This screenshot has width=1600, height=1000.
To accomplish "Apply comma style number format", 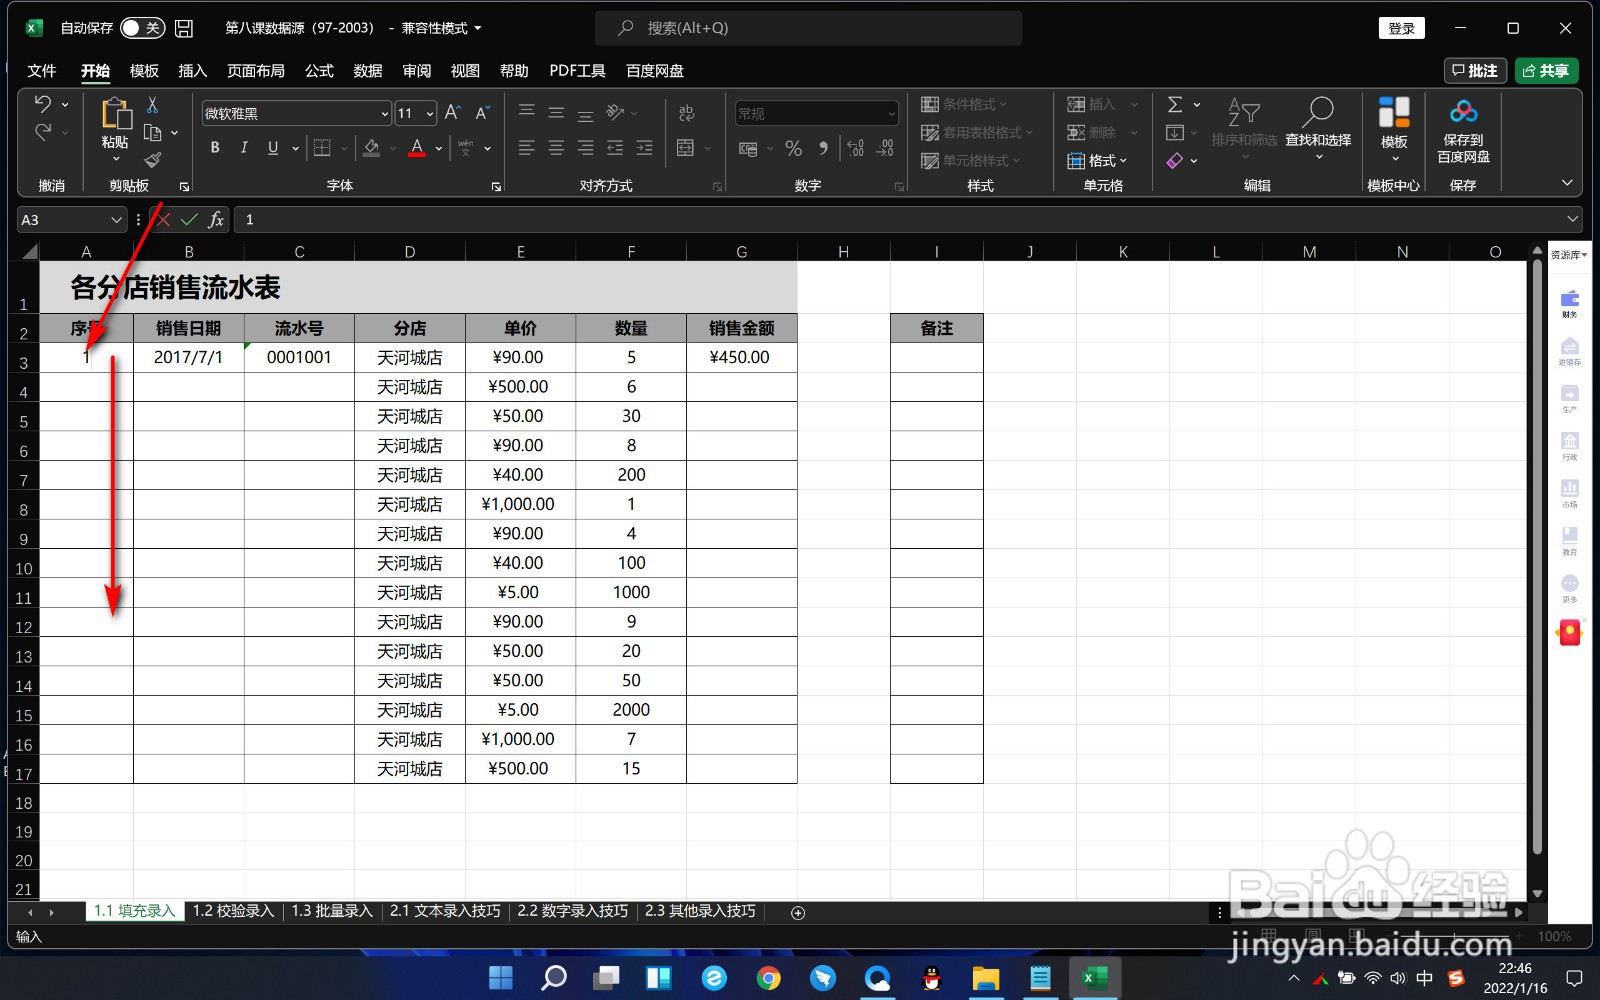I will click(823, 148).
